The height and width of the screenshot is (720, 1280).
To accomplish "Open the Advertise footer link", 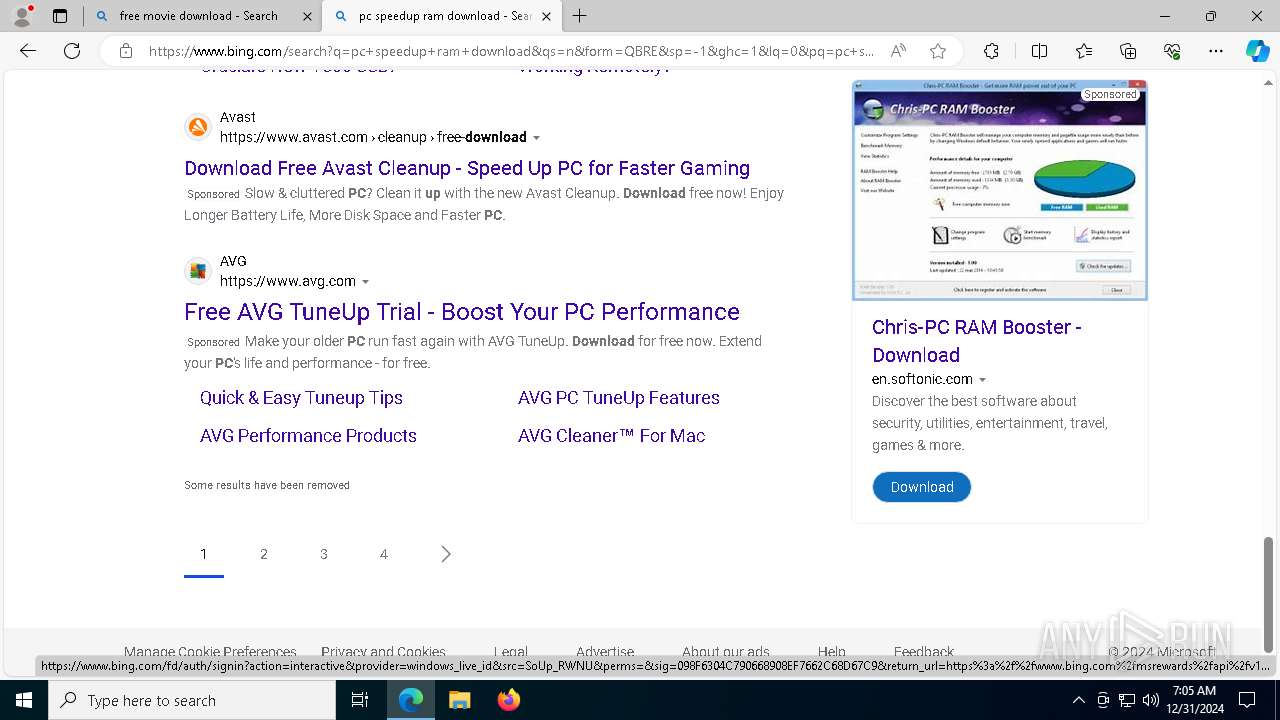I will coord(605,651).
